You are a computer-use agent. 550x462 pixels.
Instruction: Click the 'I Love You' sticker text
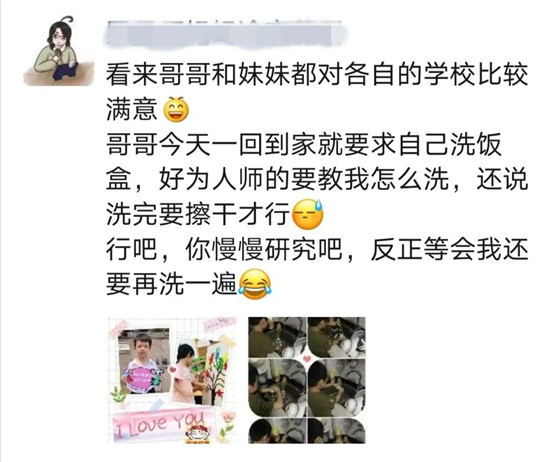click(x=160, y=424)
